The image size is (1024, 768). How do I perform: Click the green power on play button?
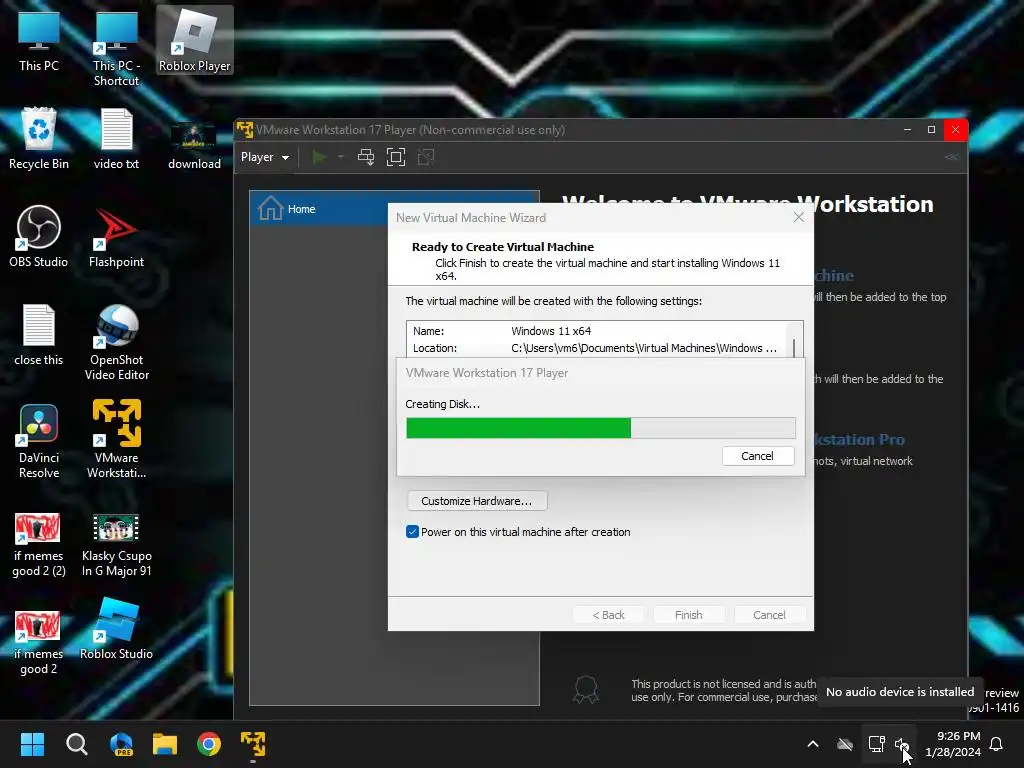(x=319, y=157)
